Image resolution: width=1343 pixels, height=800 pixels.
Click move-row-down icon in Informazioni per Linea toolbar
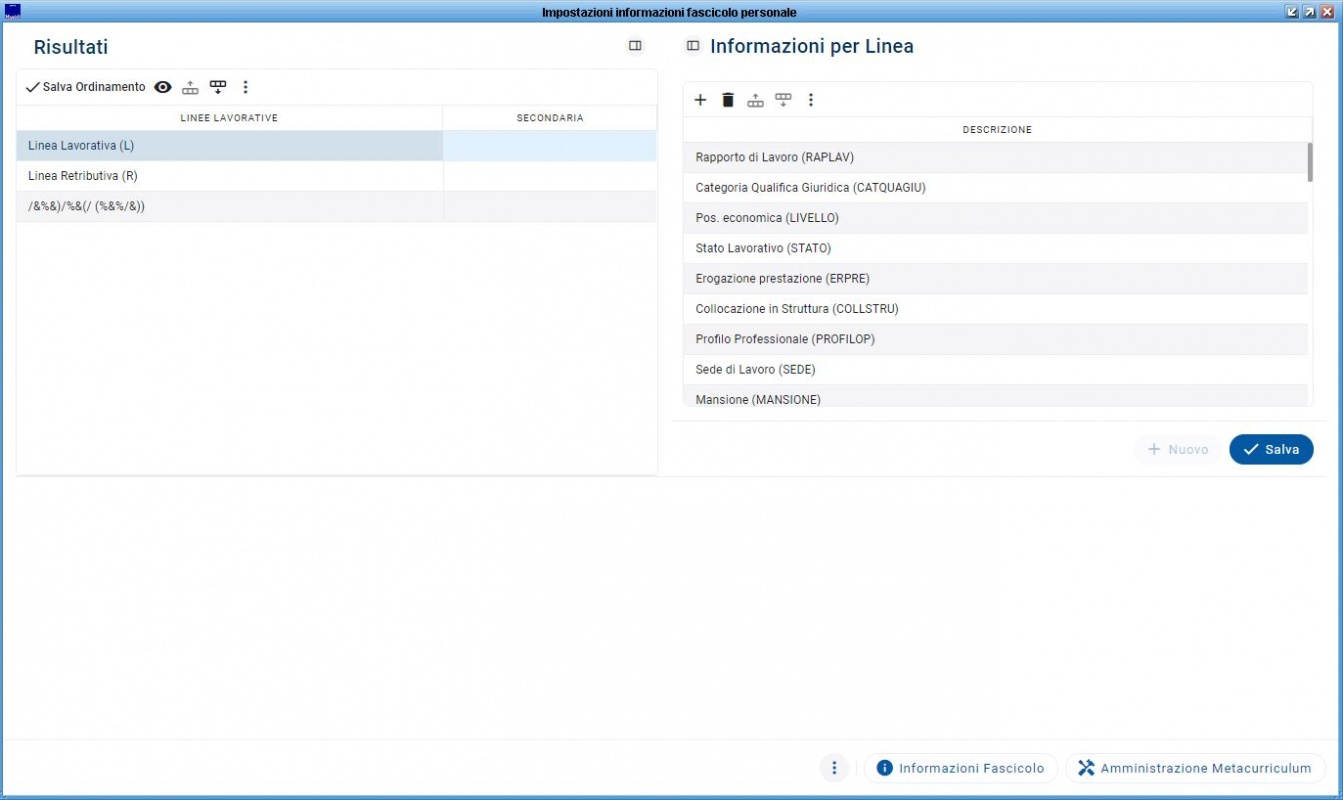coord(783,100)
